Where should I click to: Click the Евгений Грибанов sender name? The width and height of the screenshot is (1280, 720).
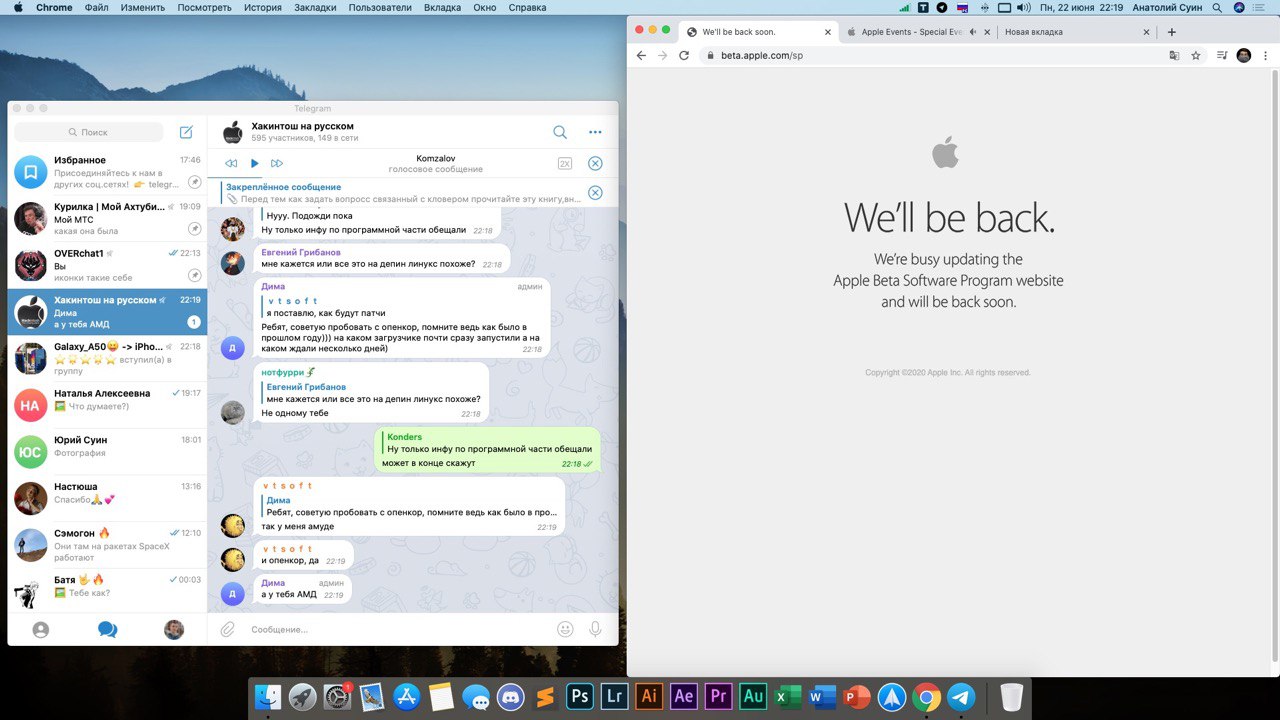[x=300, y=253]
